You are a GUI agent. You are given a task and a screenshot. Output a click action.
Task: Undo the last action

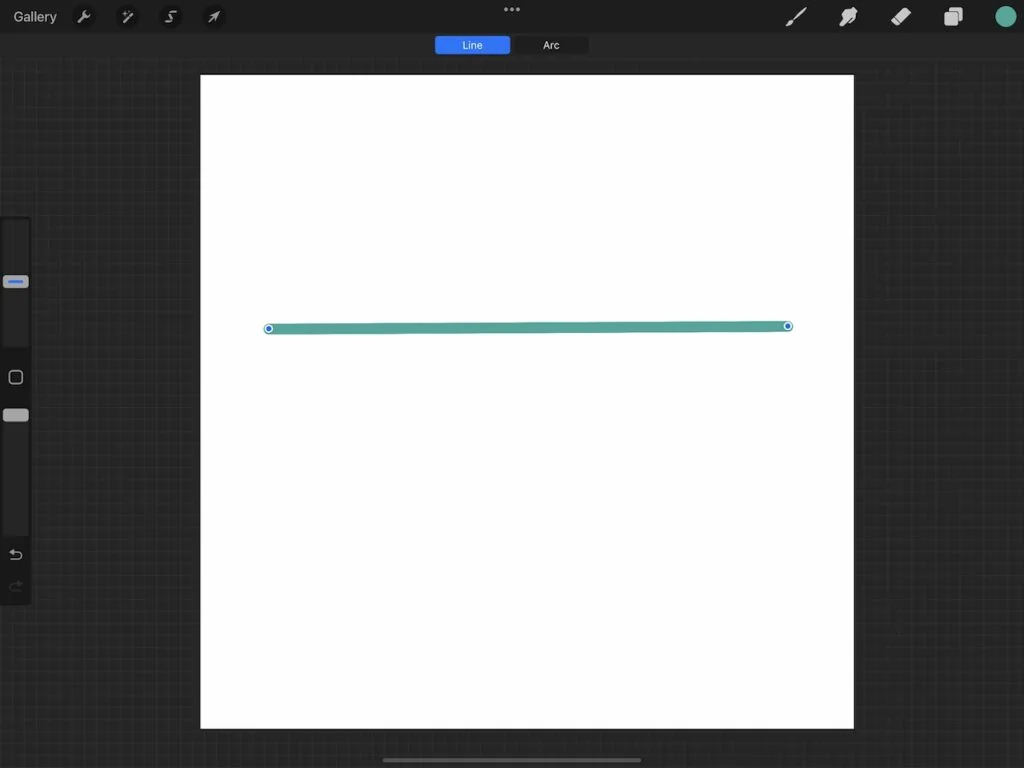16,554
